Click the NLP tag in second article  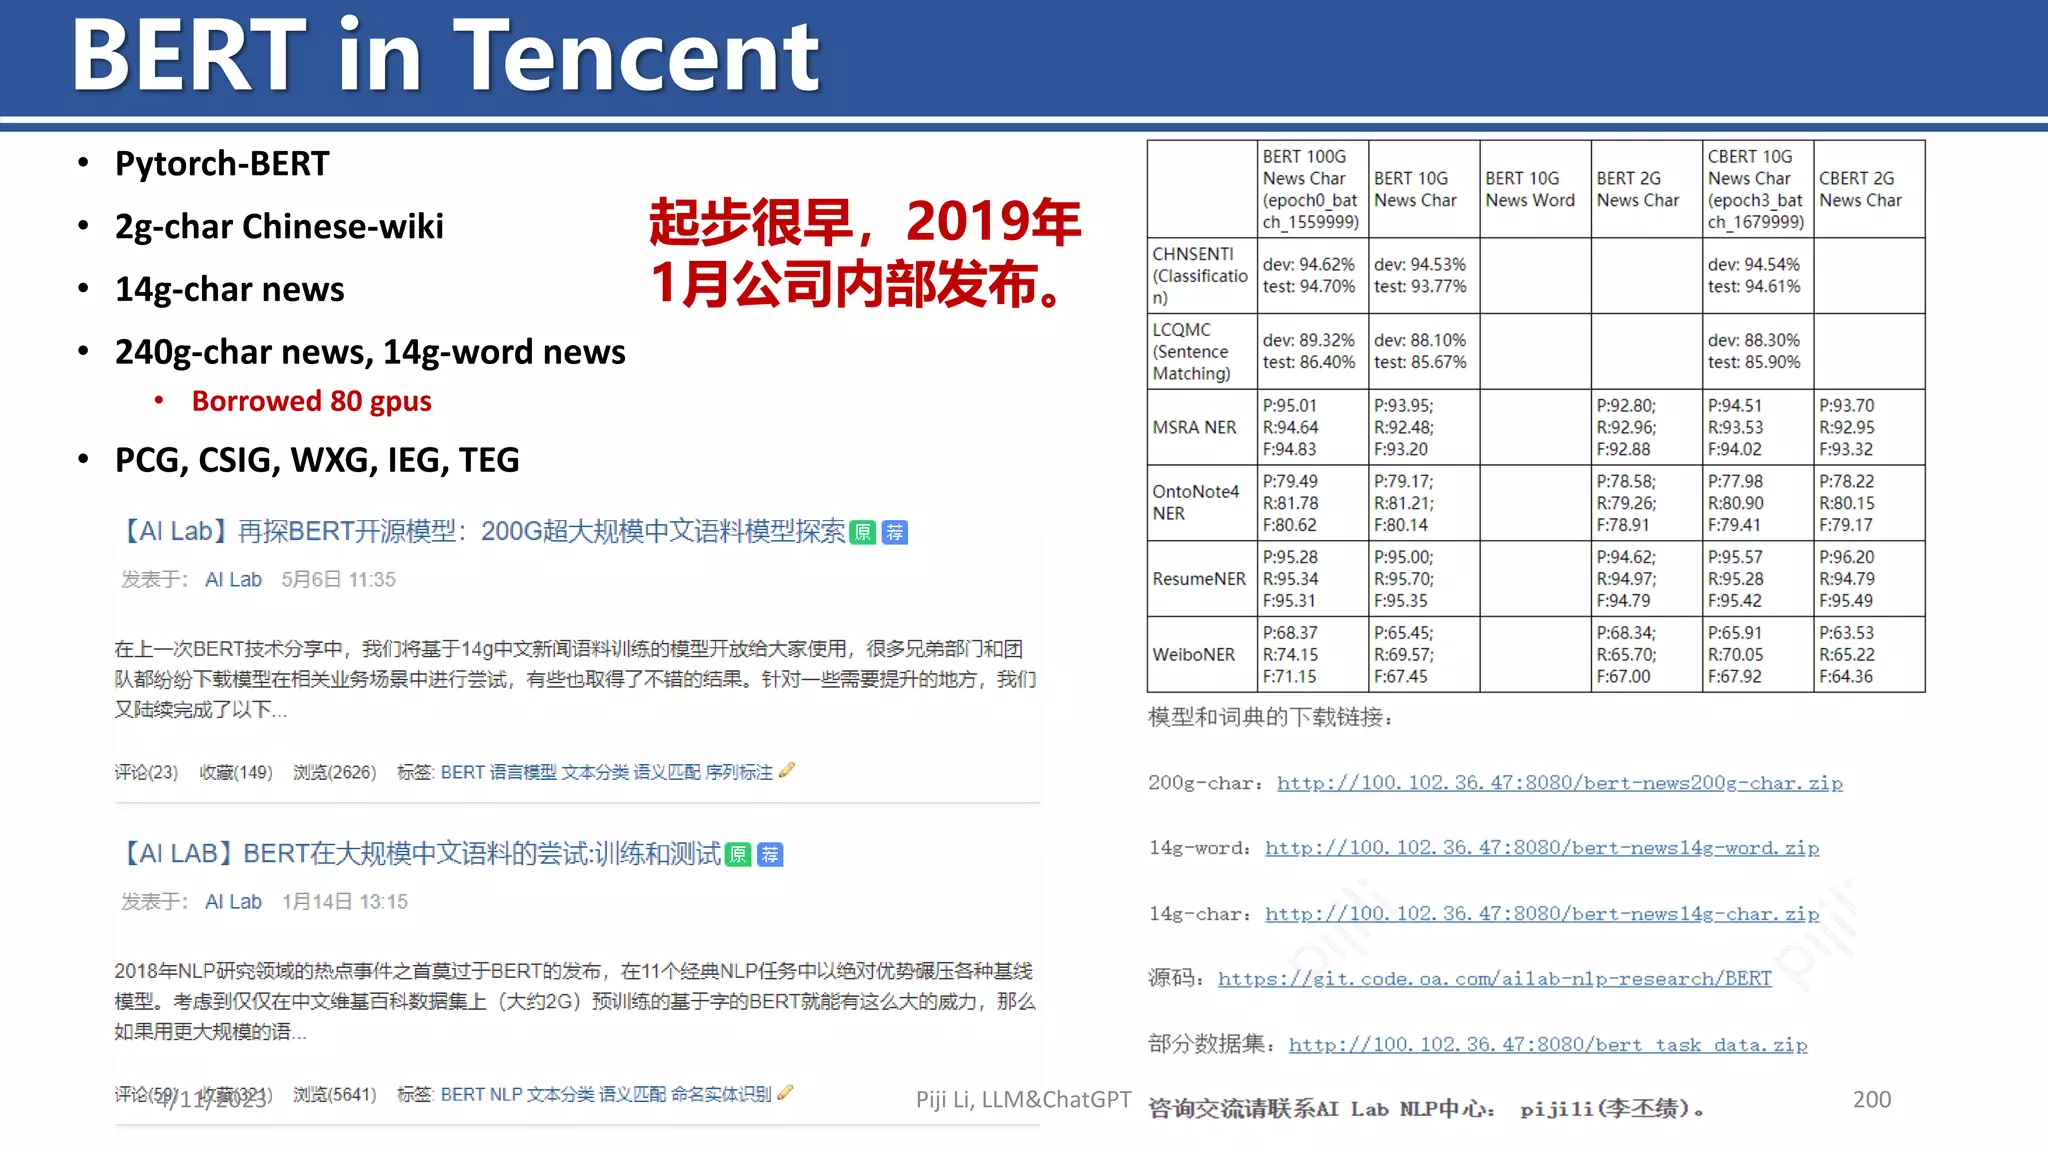pyautogui.click(x=506, y=1094)
